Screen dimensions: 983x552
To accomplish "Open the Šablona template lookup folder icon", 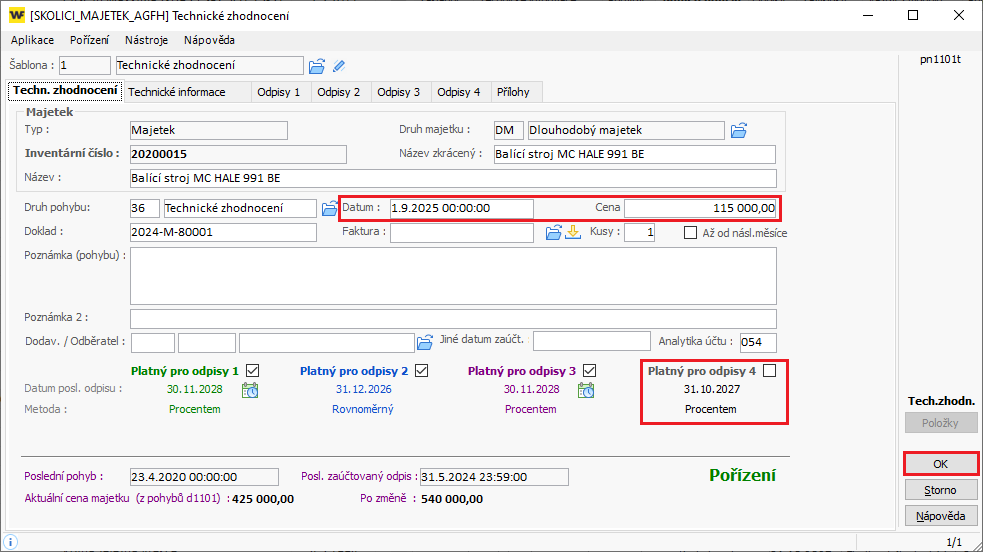I will [x=317, y=66].
